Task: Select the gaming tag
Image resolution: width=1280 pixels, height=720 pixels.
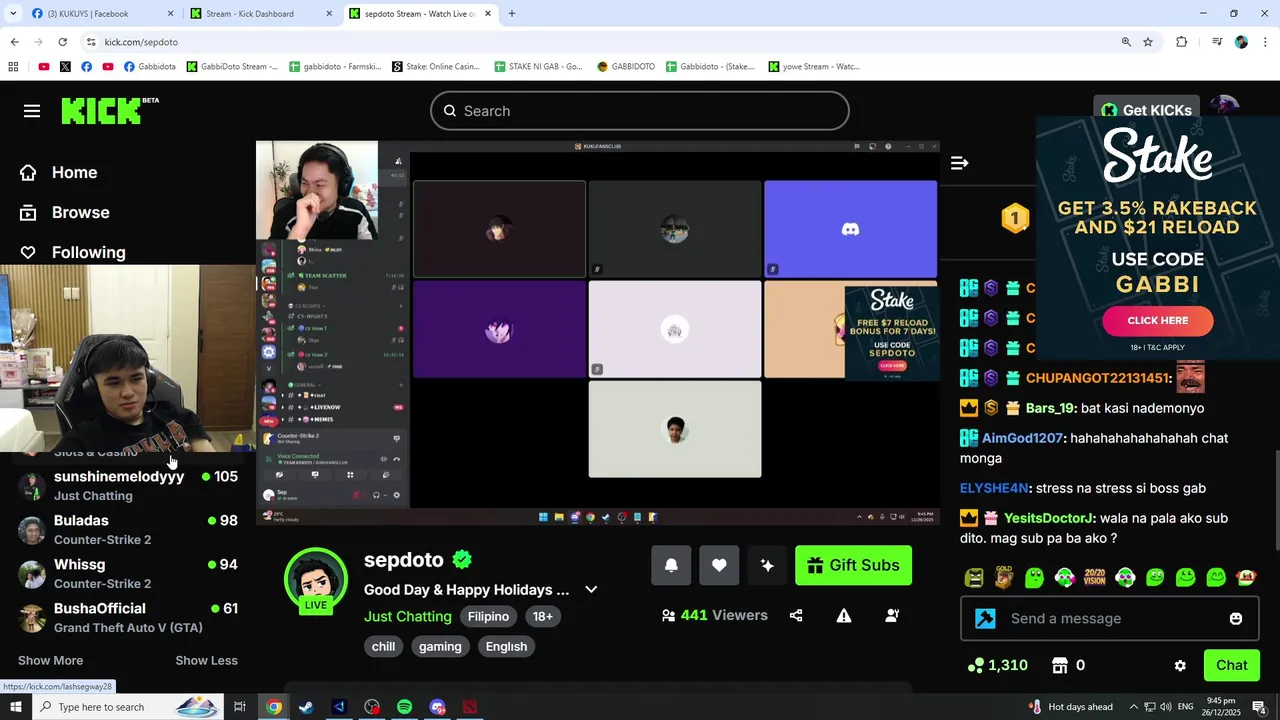Action: pyautogui.click(x=440, y=646)
